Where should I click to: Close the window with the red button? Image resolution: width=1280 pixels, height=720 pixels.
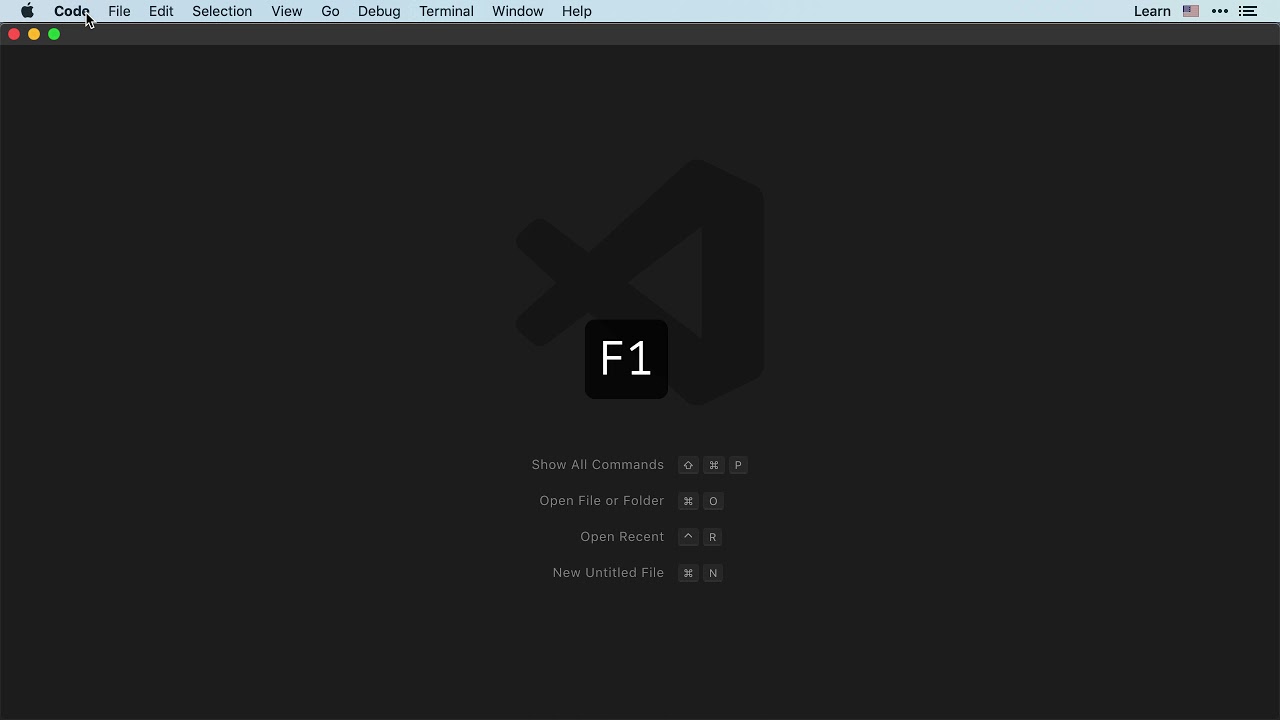coord(14,34)
